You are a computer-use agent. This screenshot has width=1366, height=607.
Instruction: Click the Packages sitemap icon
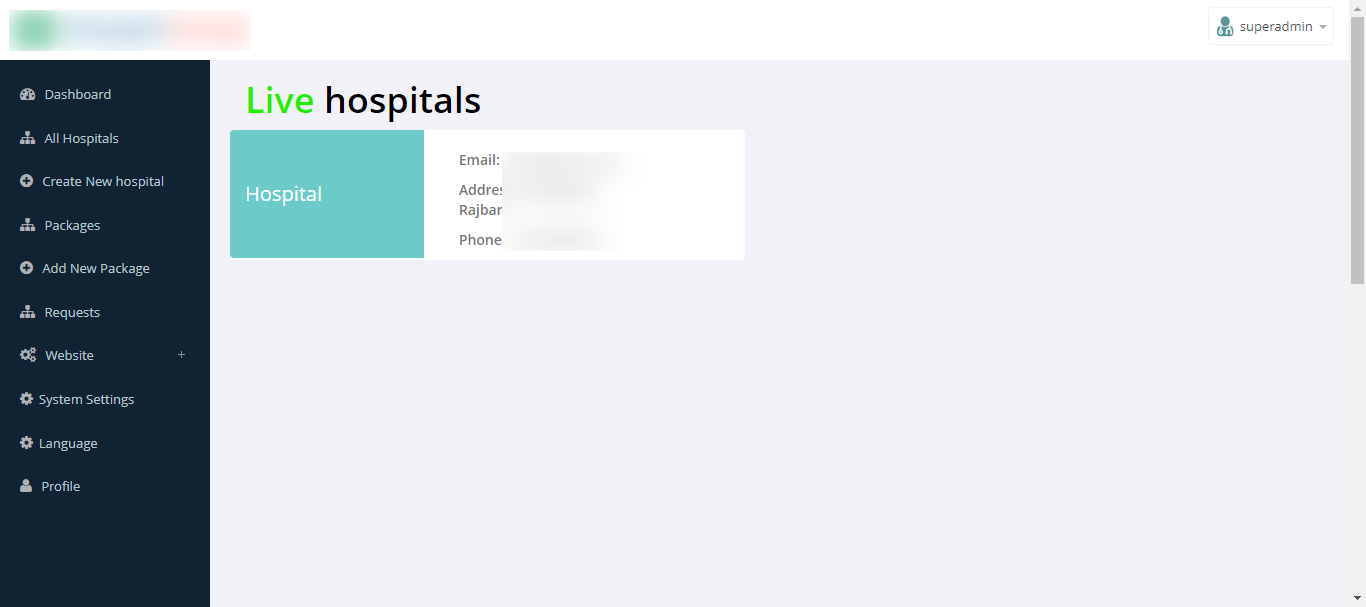(28, 225)
